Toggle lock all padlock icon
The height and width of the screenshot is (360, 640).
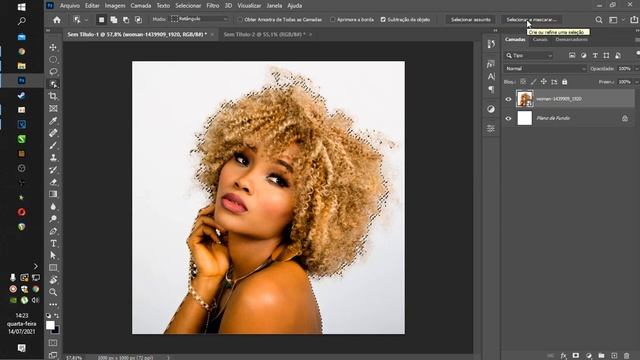(x=564, y=82)
